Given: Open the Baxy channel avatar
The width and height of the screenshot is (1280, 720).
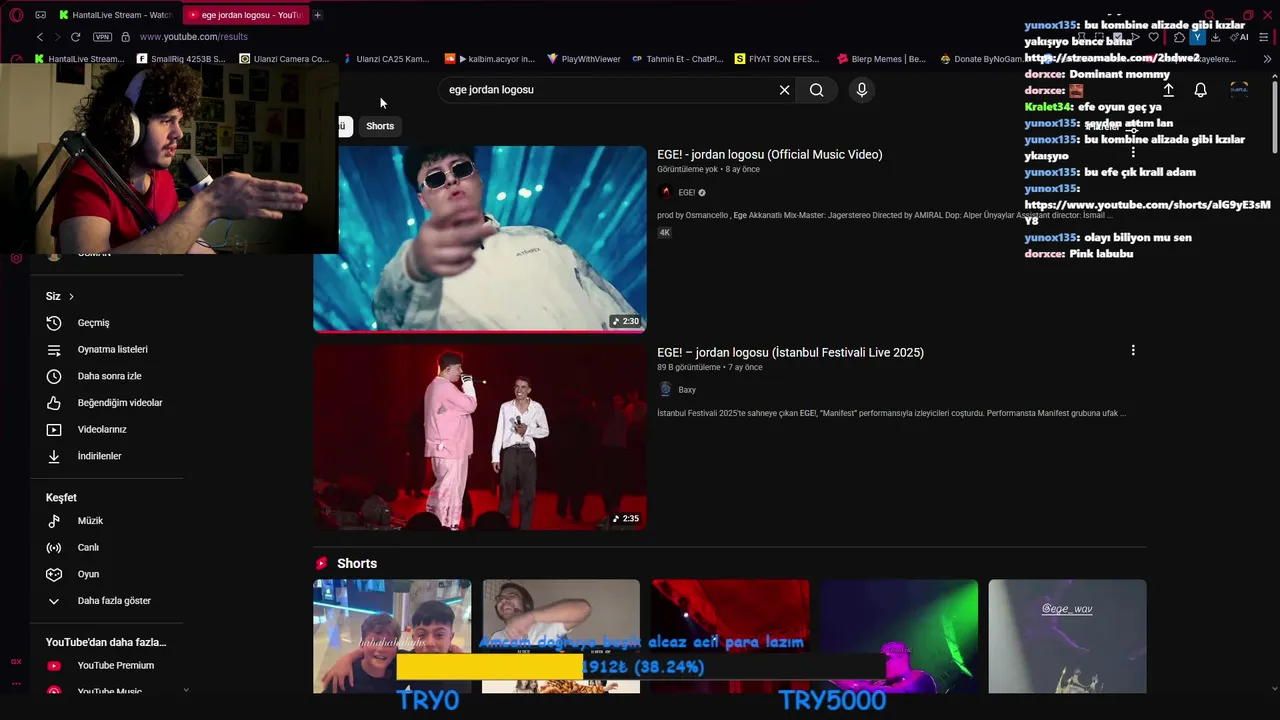Looking at the screenshot, I should [x=666, y=390].
